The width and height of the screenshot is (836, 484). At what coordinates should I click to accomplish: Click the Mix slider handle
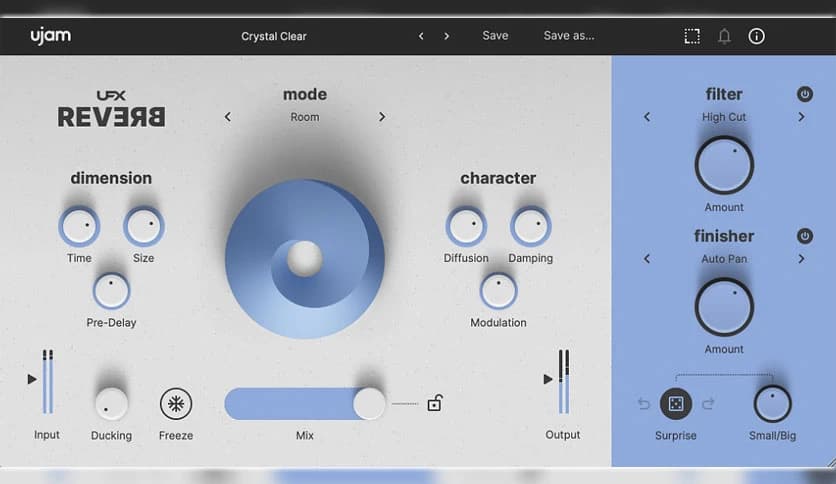click(369, 404)
